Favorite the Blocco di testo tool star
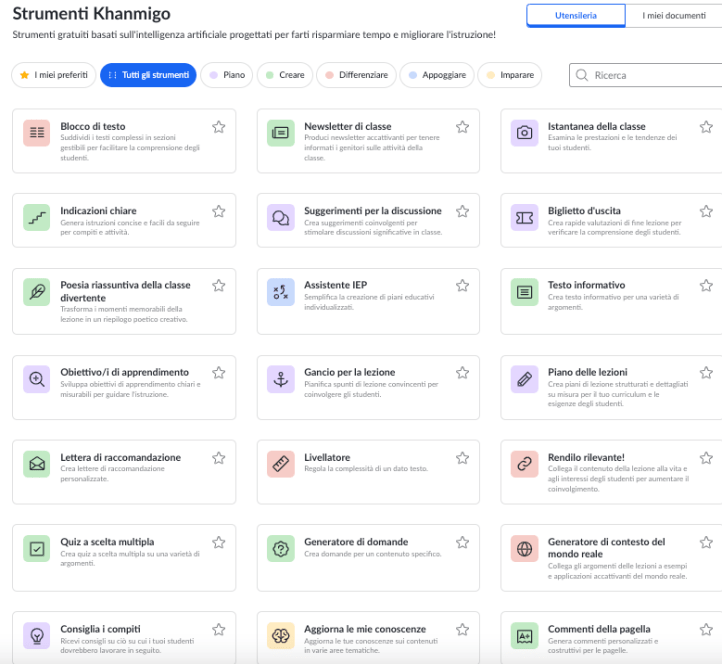Screen dimensions: 722x664 tap(218, 127)
